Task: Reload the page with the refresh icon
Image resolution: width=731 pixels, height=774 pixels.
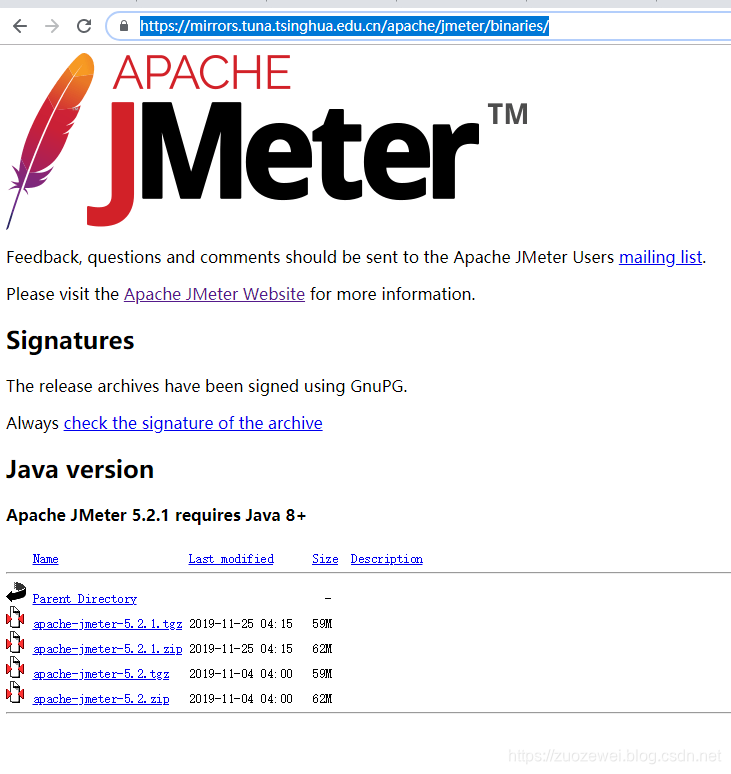Action: [84, 26]
